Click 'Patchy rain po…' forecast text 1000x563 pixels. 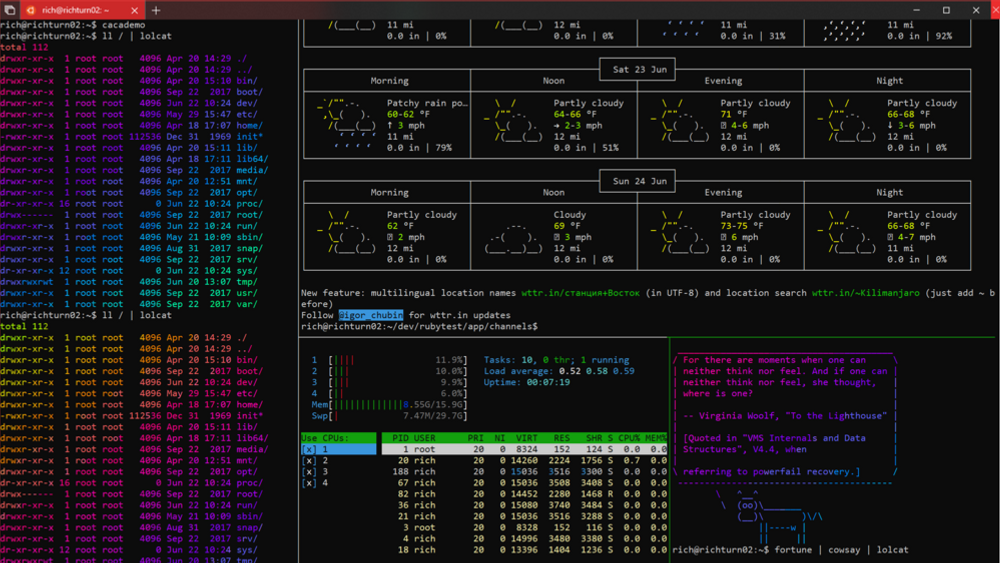(427, 103)
